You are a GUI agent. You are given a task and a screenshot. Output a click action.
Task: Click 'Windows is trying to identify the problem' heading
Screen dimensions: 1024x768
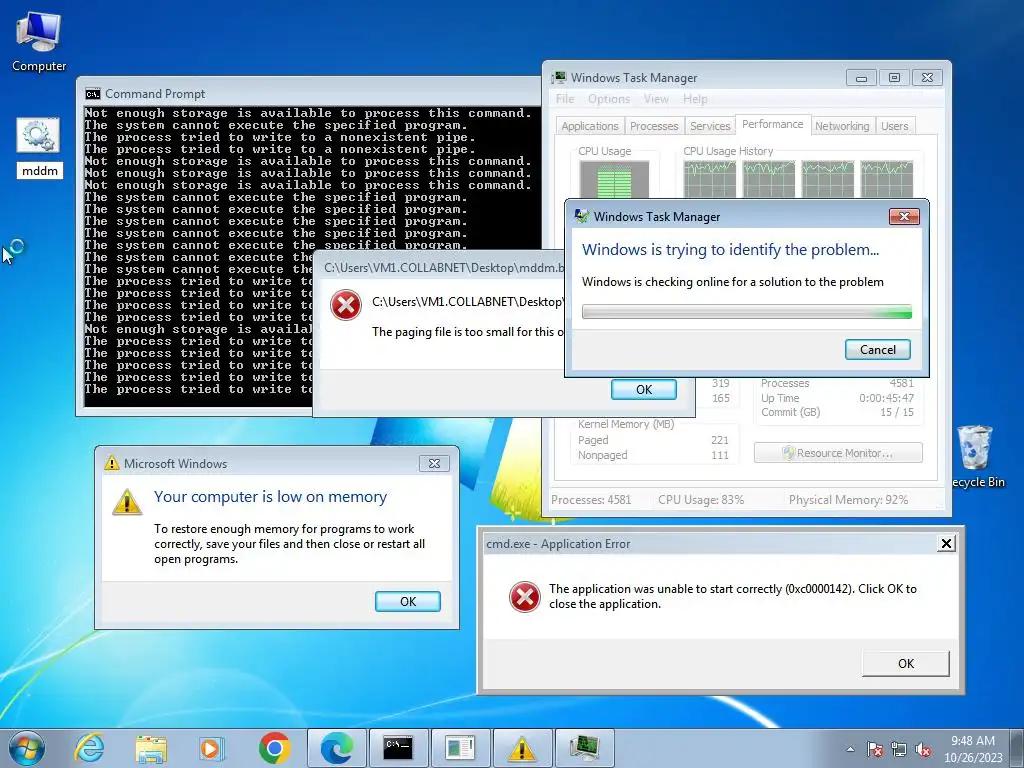click(x=730, y=249)
